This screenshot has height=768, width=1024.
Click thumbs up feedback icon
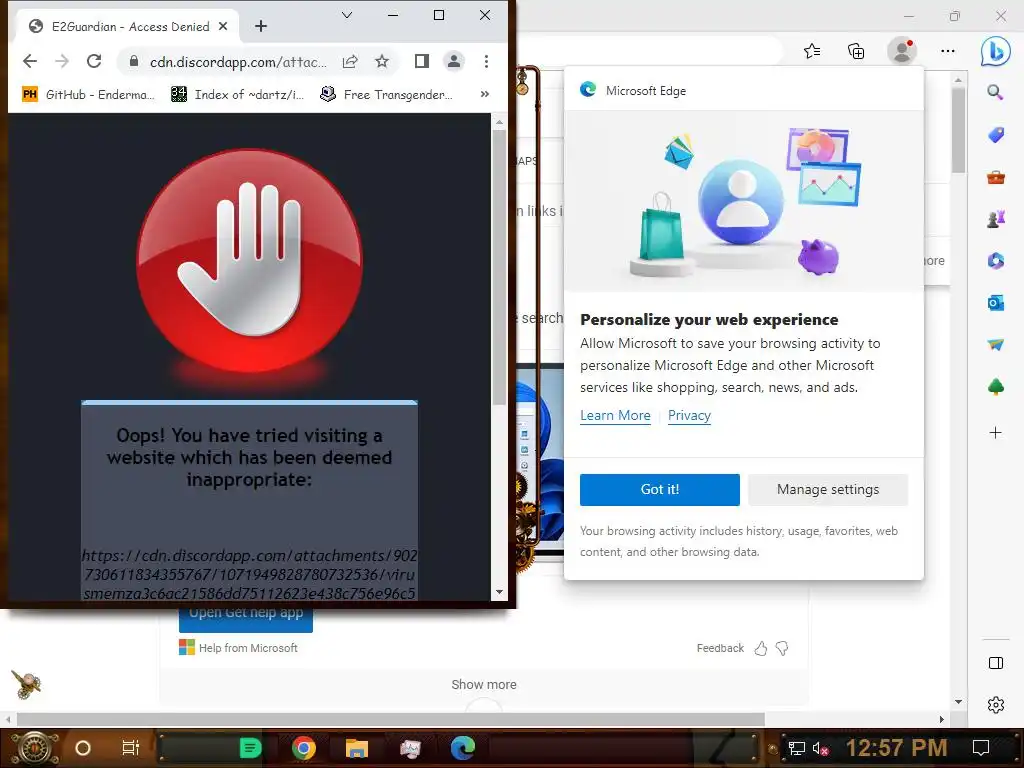[761, 648]
